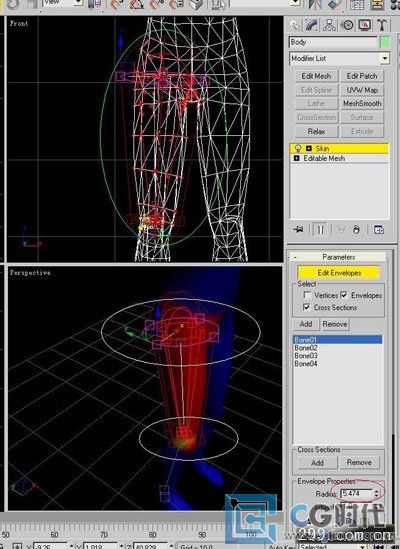Open the Modifier List dropdown
The height and width of the screenshot is (549, 400).
coord(385,58)
